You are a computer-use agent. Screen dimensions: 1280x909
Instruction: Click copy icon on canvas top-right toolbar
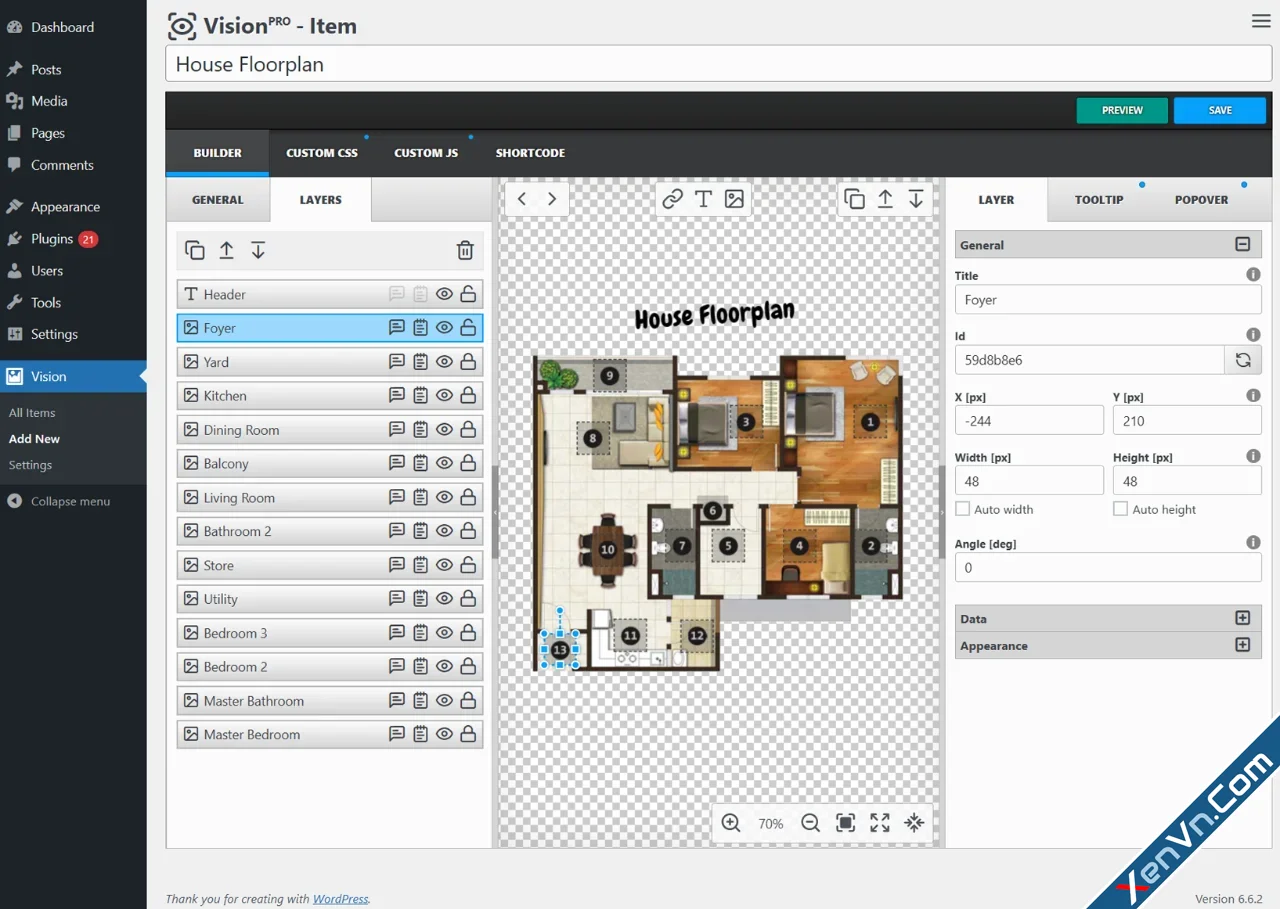coord(854,199)
